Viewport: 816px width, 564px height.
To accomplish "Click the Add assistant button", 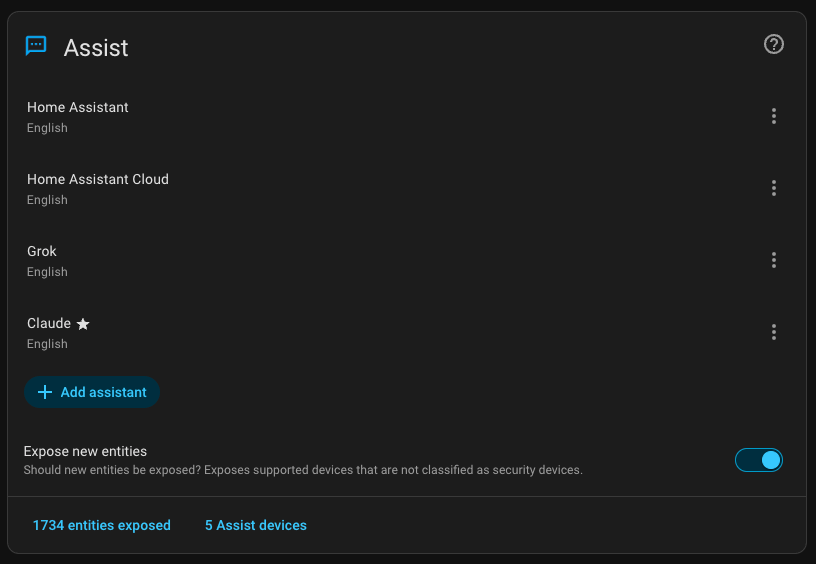I will click(x=92, y=392).
